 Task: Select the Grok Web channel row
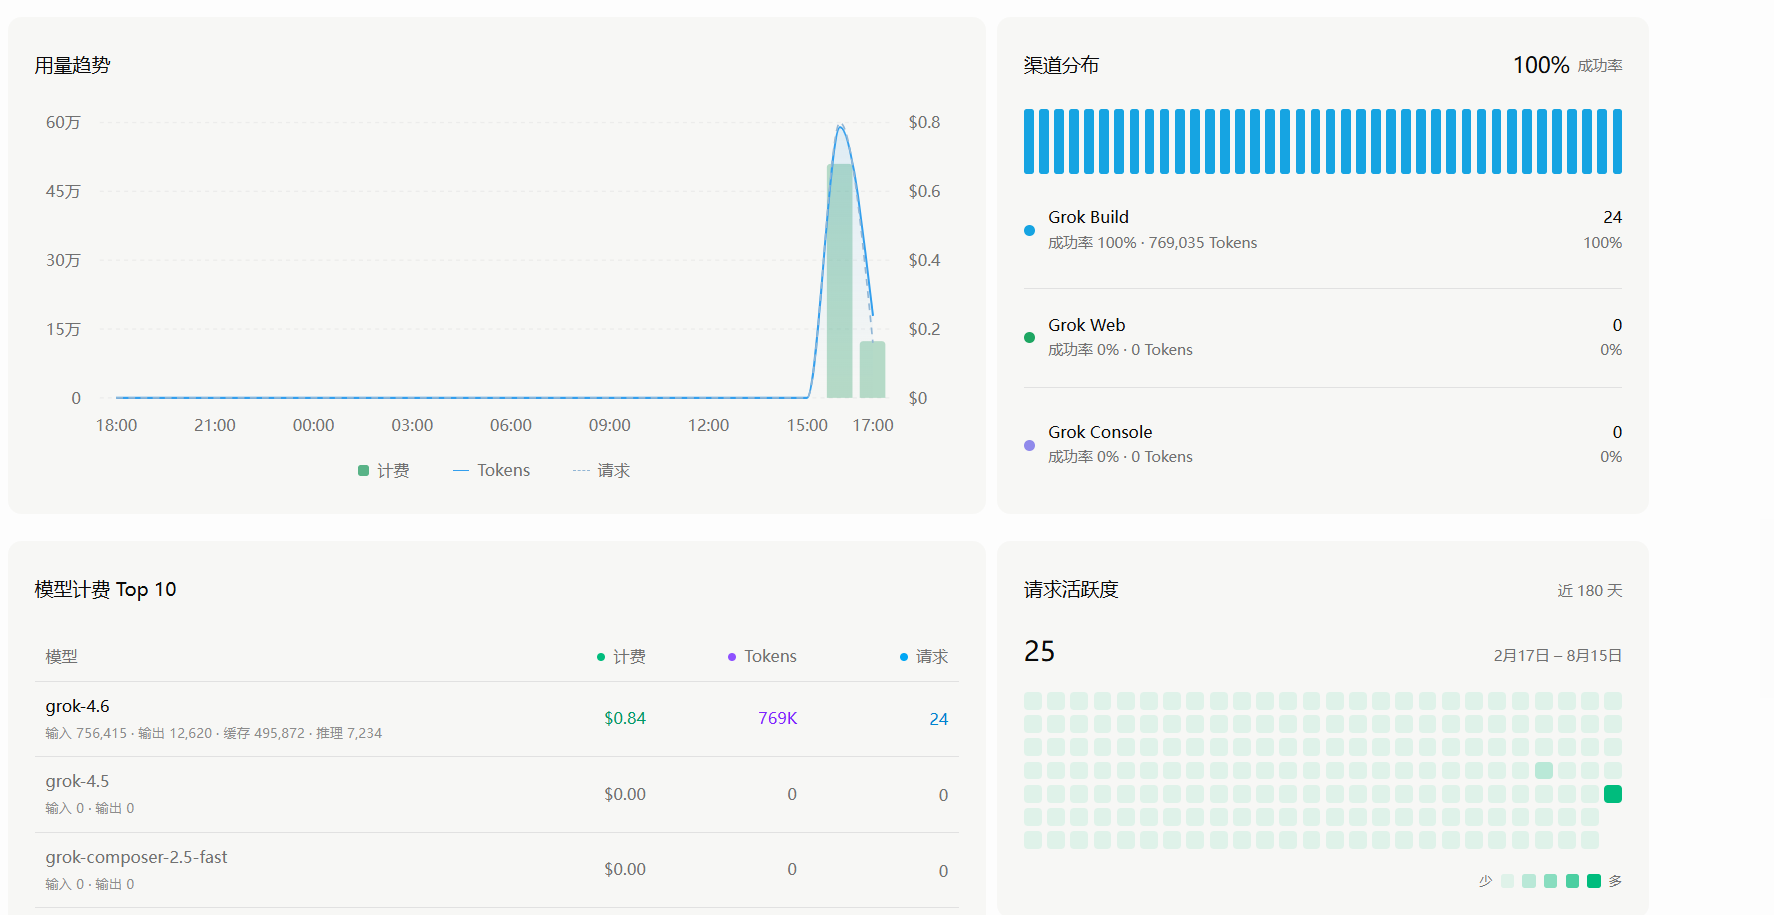[1323, 337]
